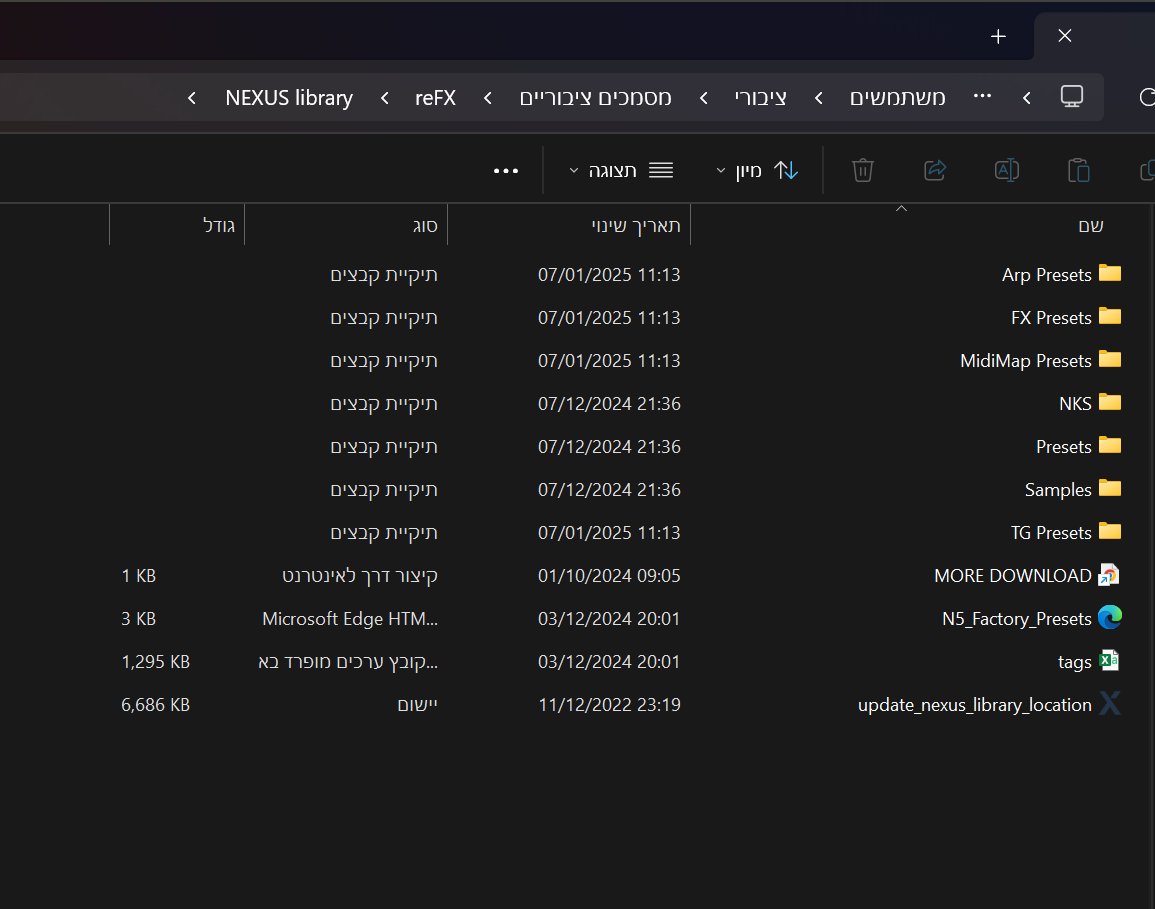Select the update_nexus_library_location file name
Screen dimensions: 1155x909
(x=975, y=705)
